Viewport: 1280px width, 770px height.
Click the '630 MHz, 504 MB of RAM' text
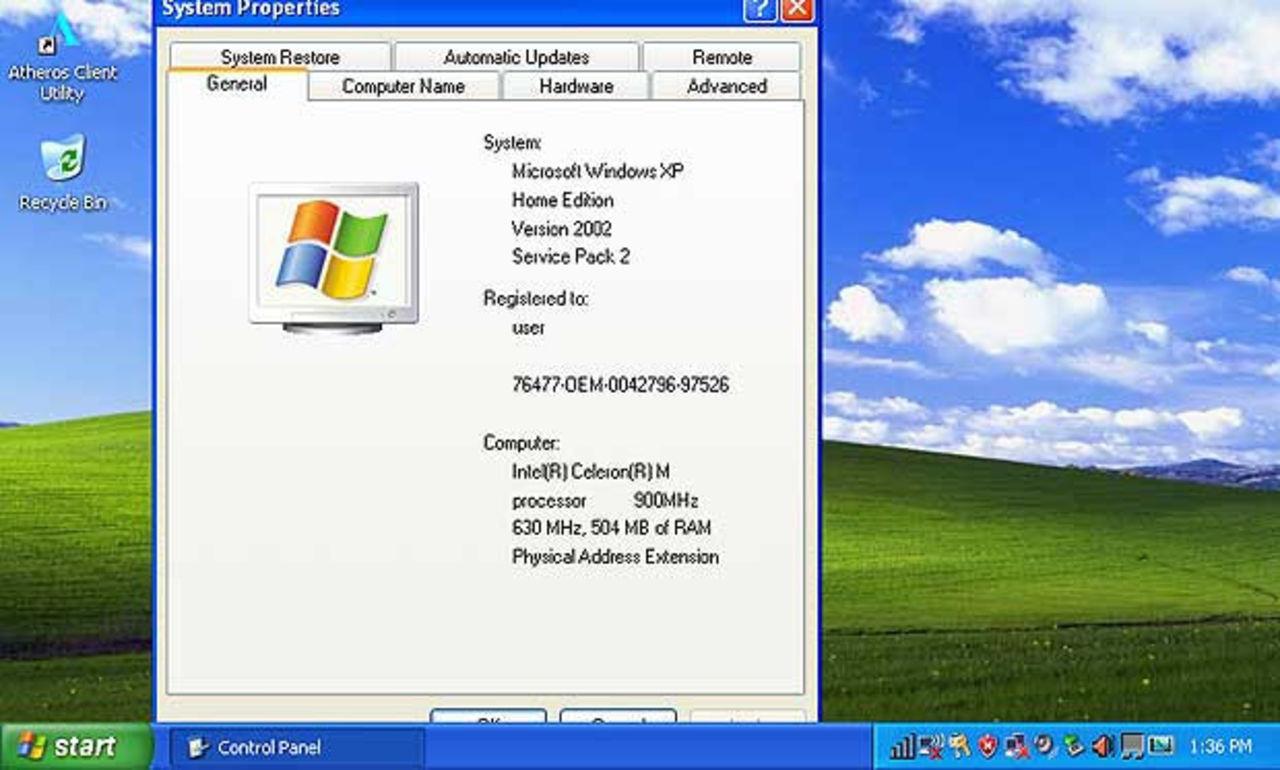point(612,528)
